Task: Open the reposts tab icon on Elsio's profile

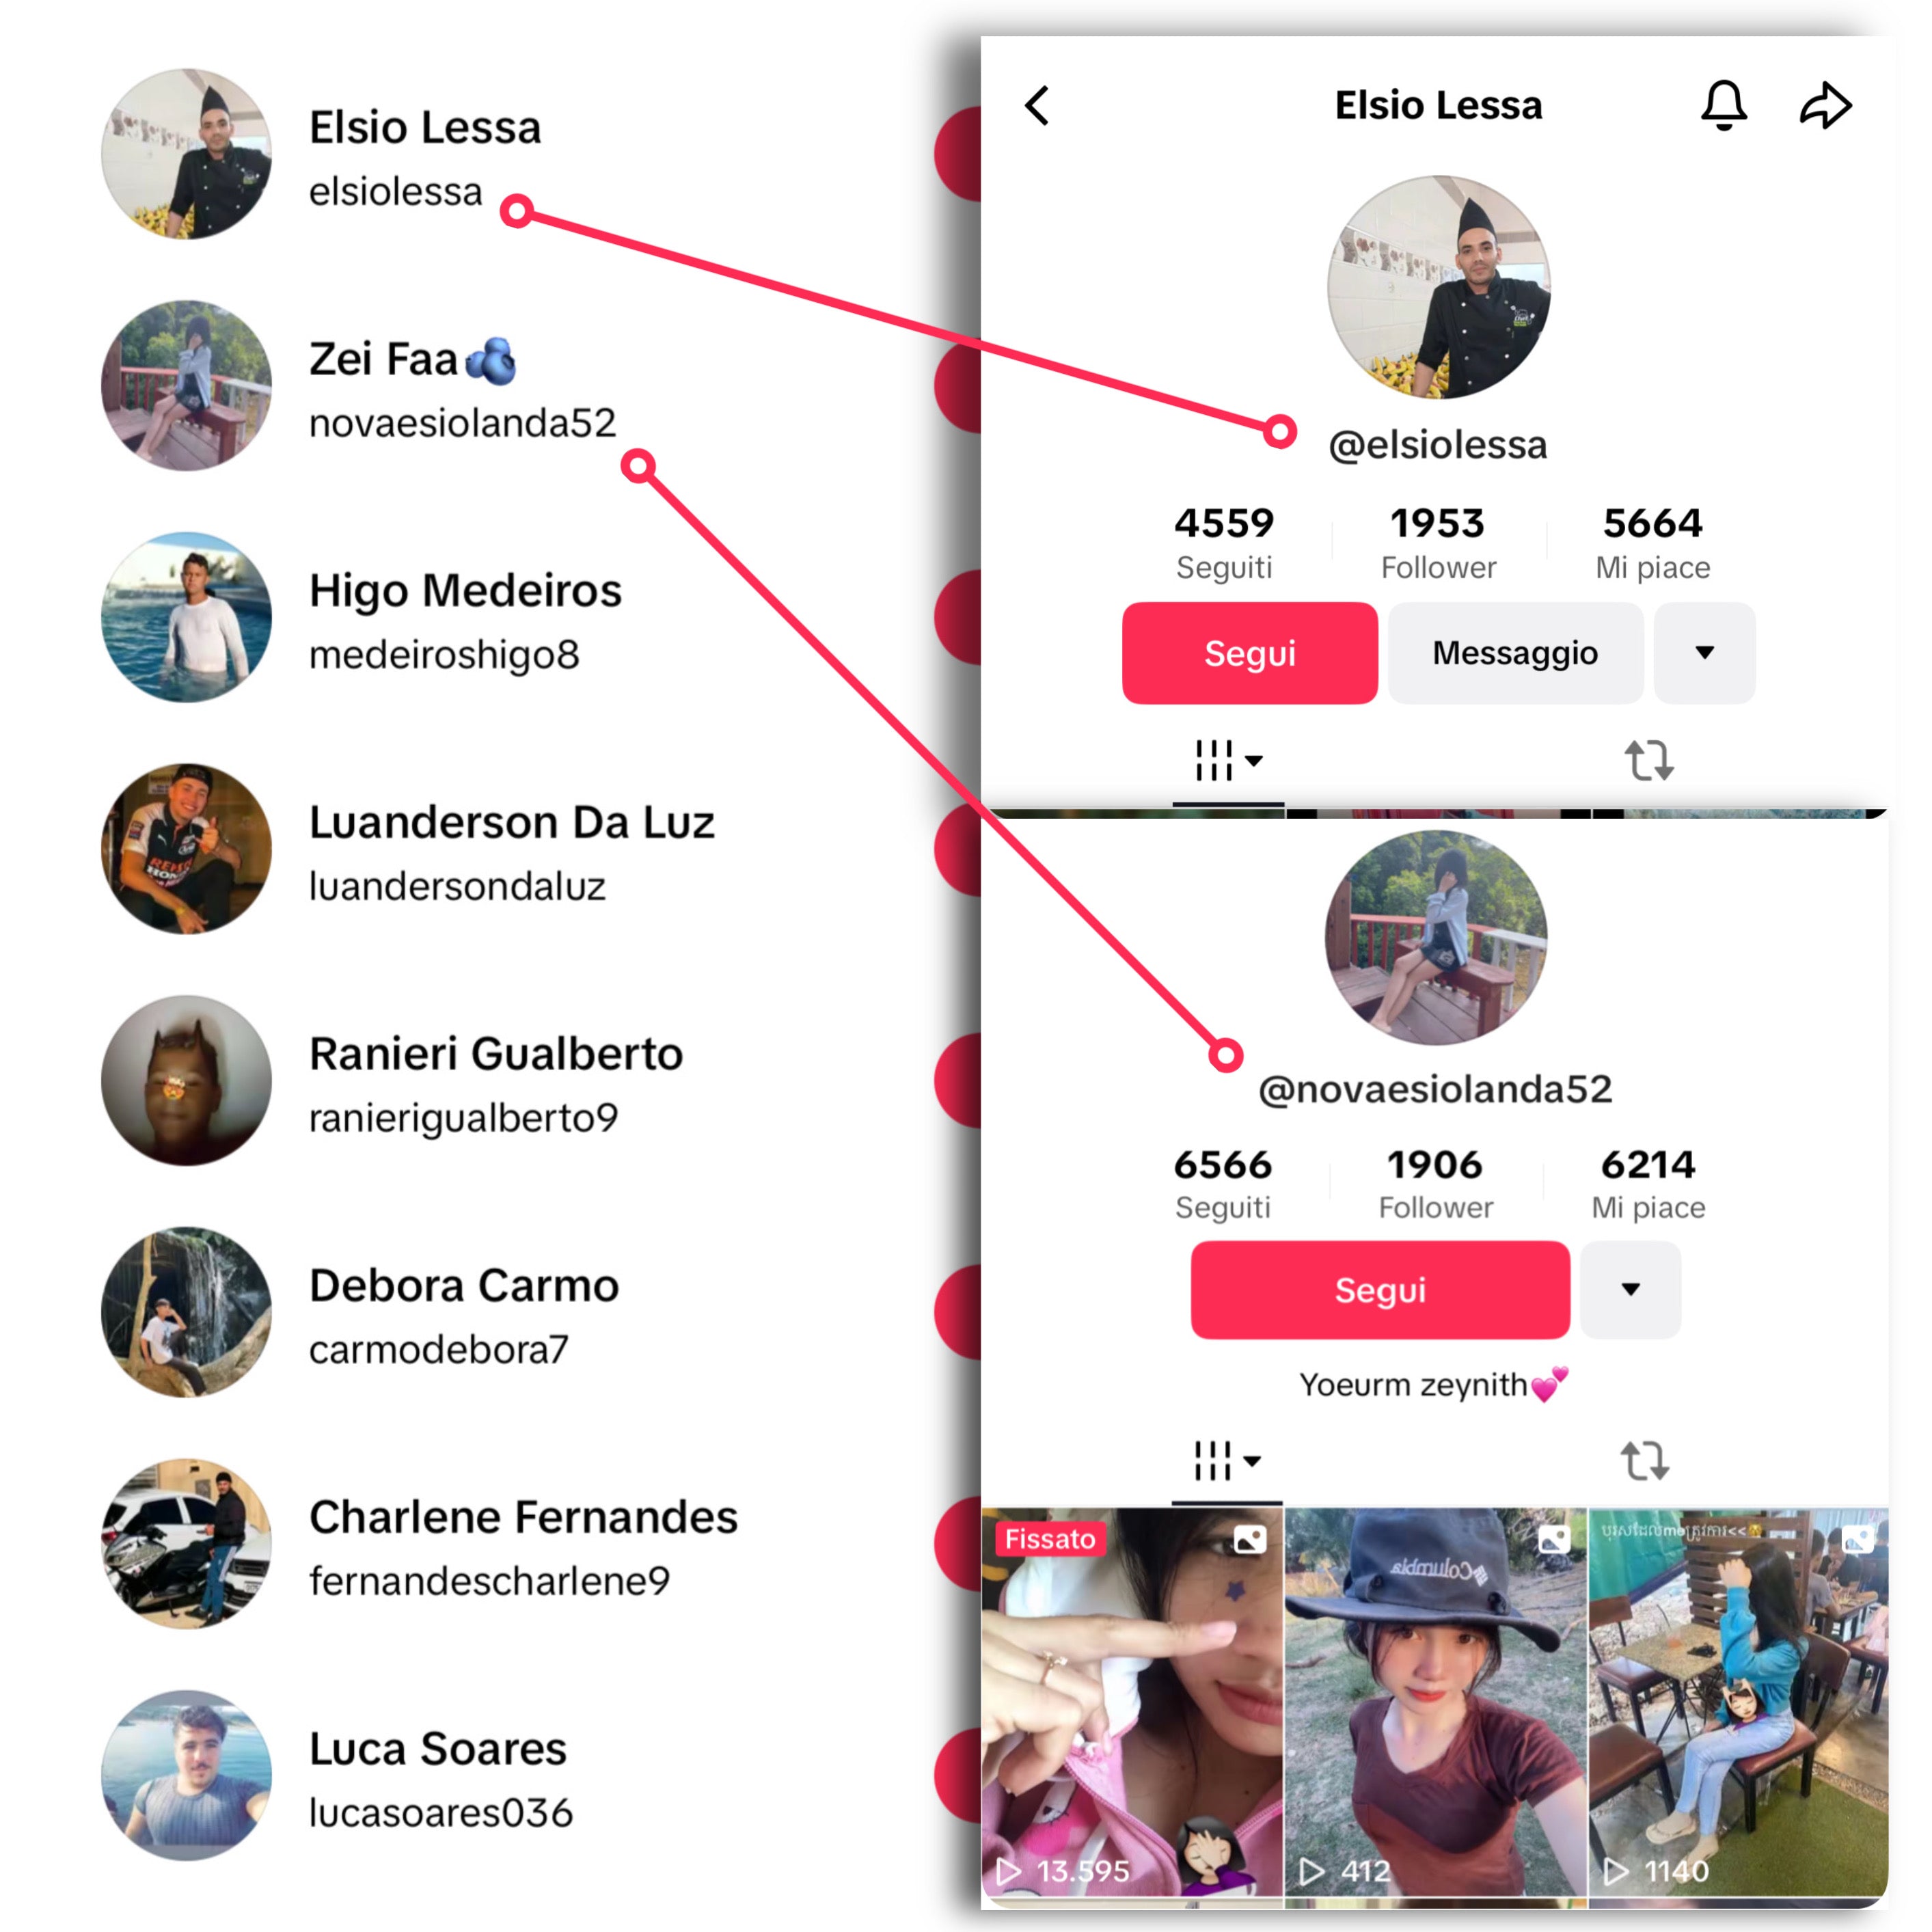Action: (1648, 760)
